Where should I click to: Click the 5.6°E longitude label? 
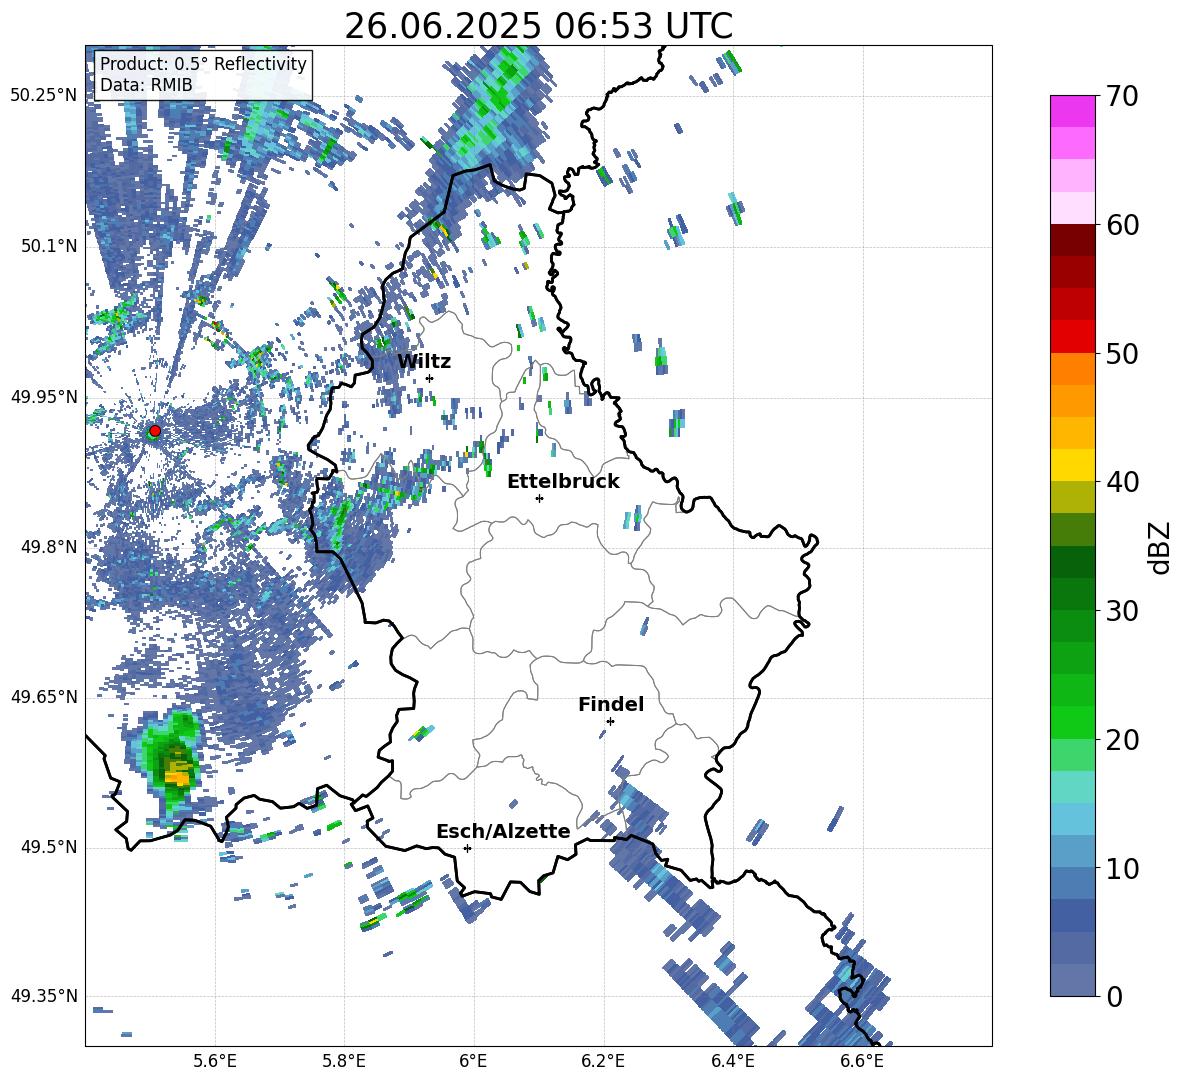[x=215, y=1061]
